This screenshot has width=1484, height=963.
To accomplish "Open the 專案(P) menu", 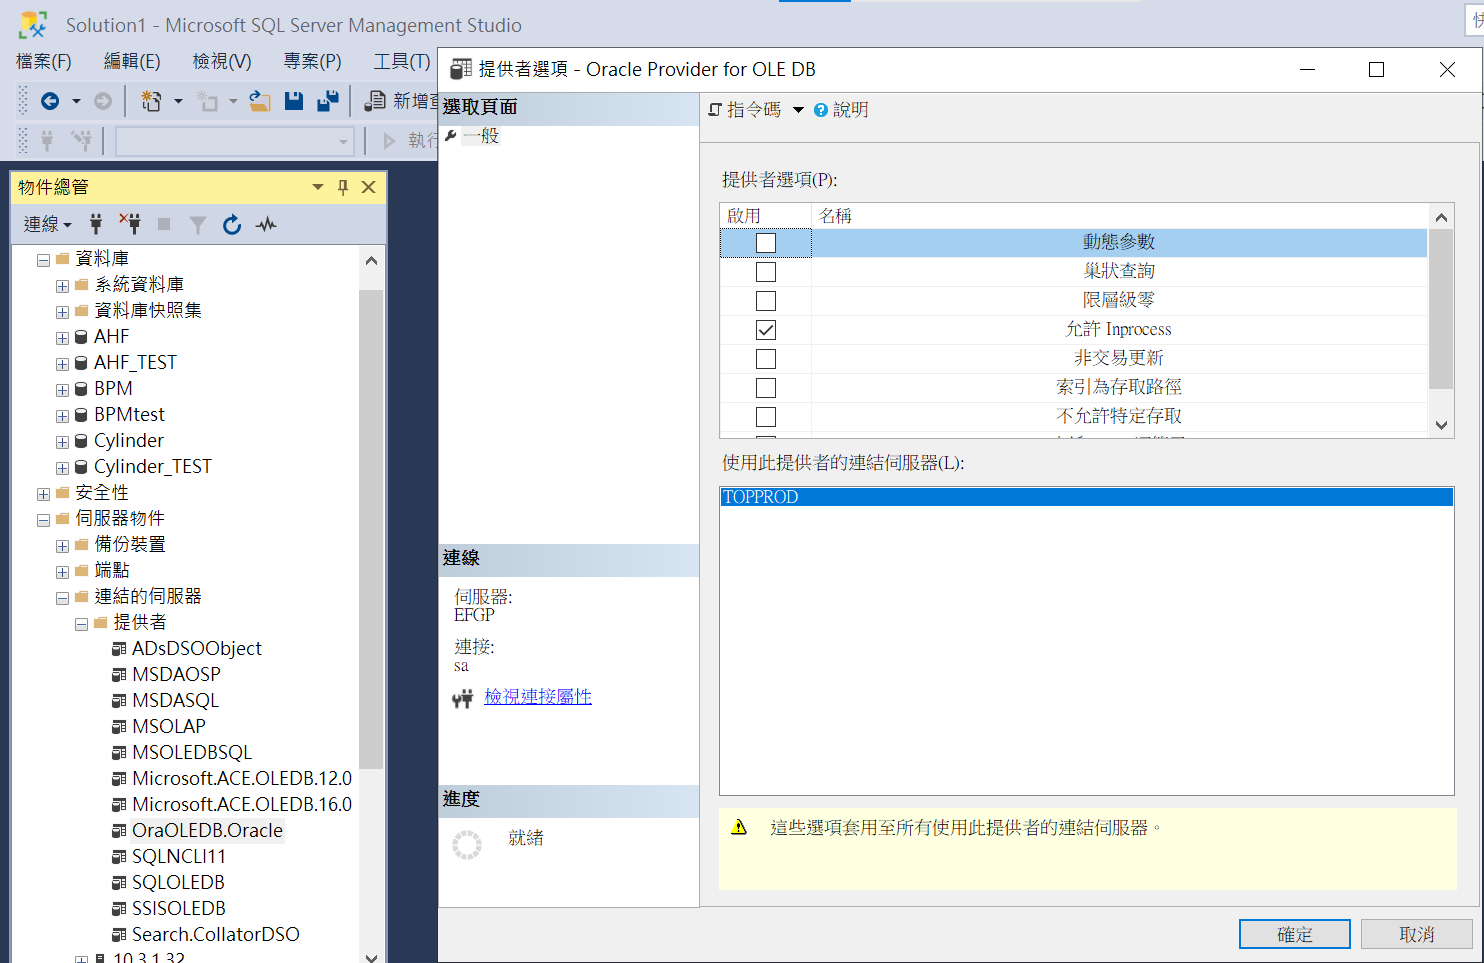I will pyautogui.click(x=312, y=62).
